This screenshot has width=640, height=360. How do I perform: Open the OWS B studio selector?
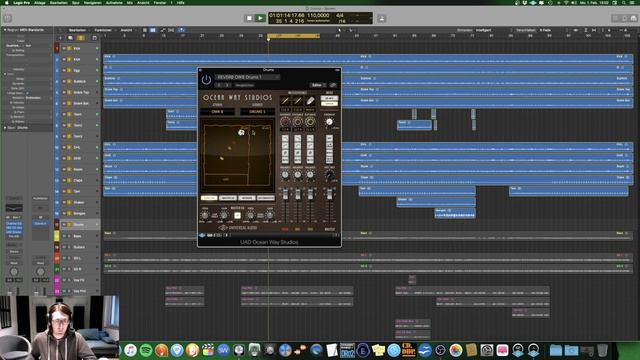coord(217,111)
